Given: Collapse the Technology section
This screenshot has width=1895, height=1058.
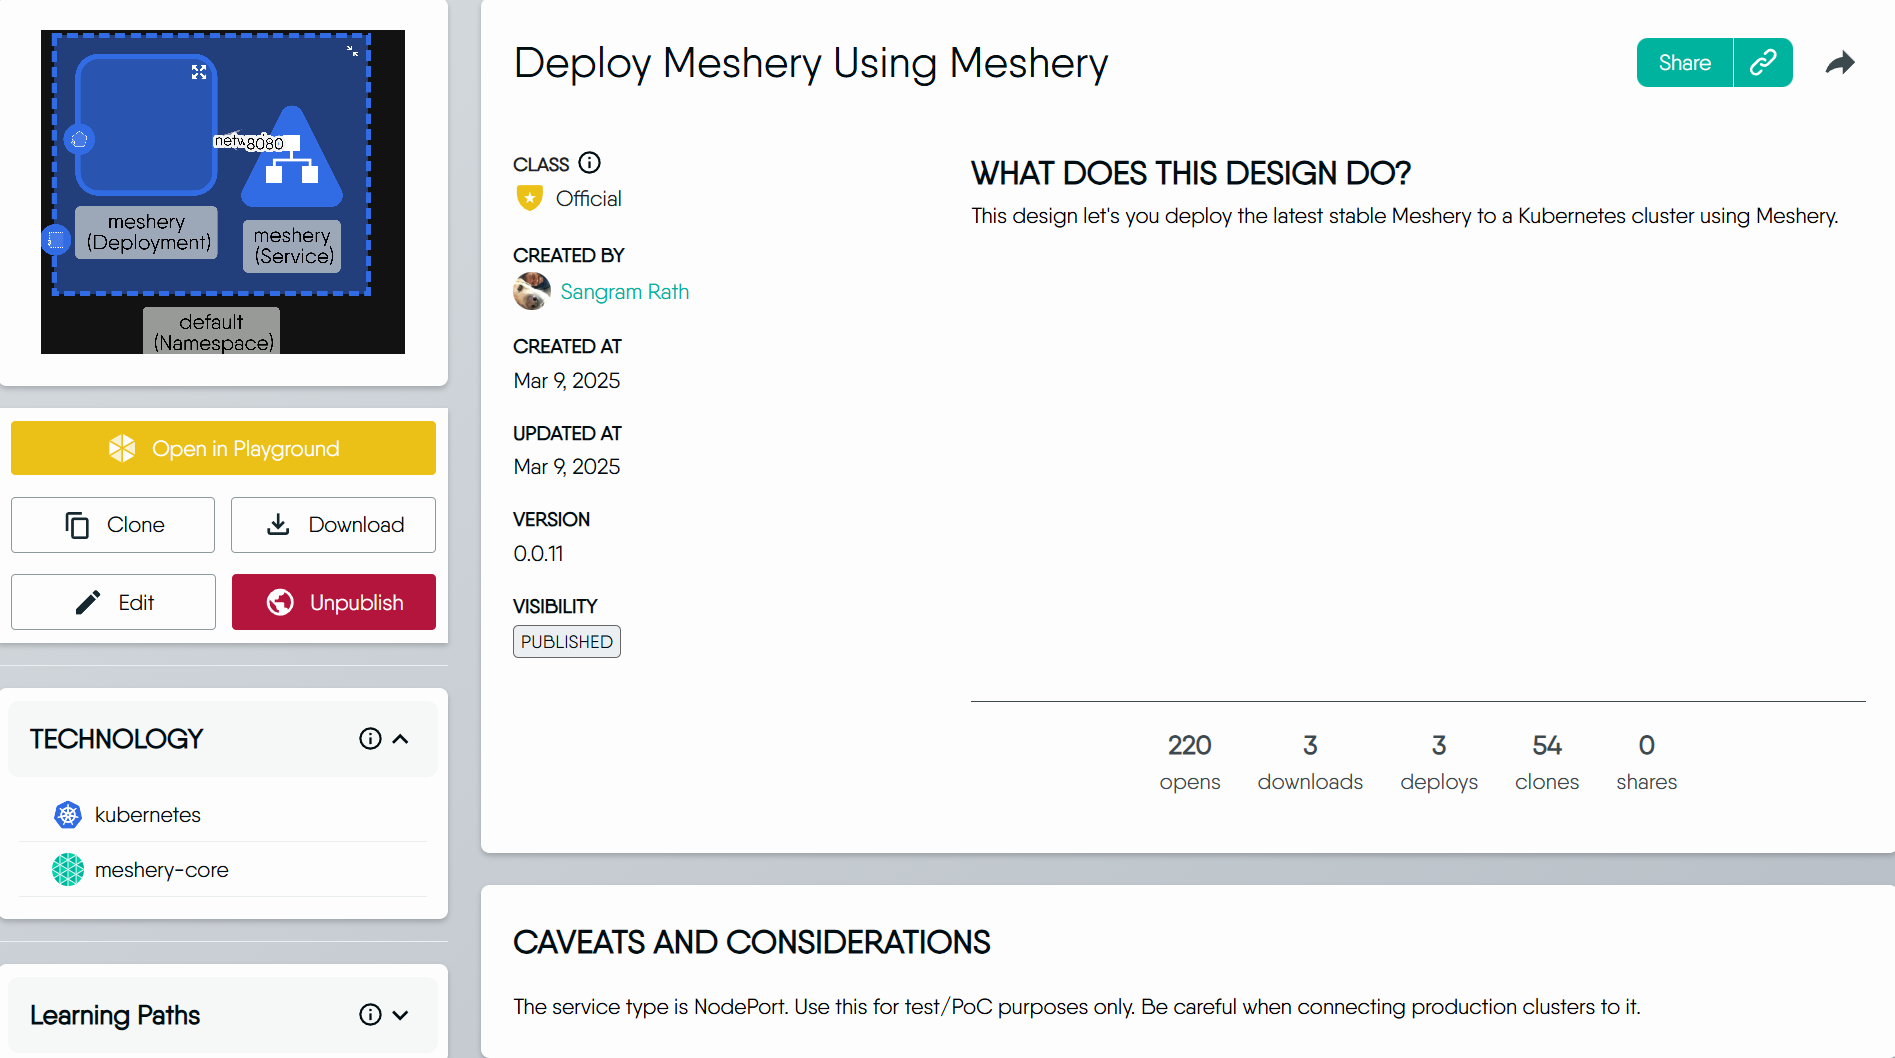Looking at the screenshot, I should click(x=402, y=738).
